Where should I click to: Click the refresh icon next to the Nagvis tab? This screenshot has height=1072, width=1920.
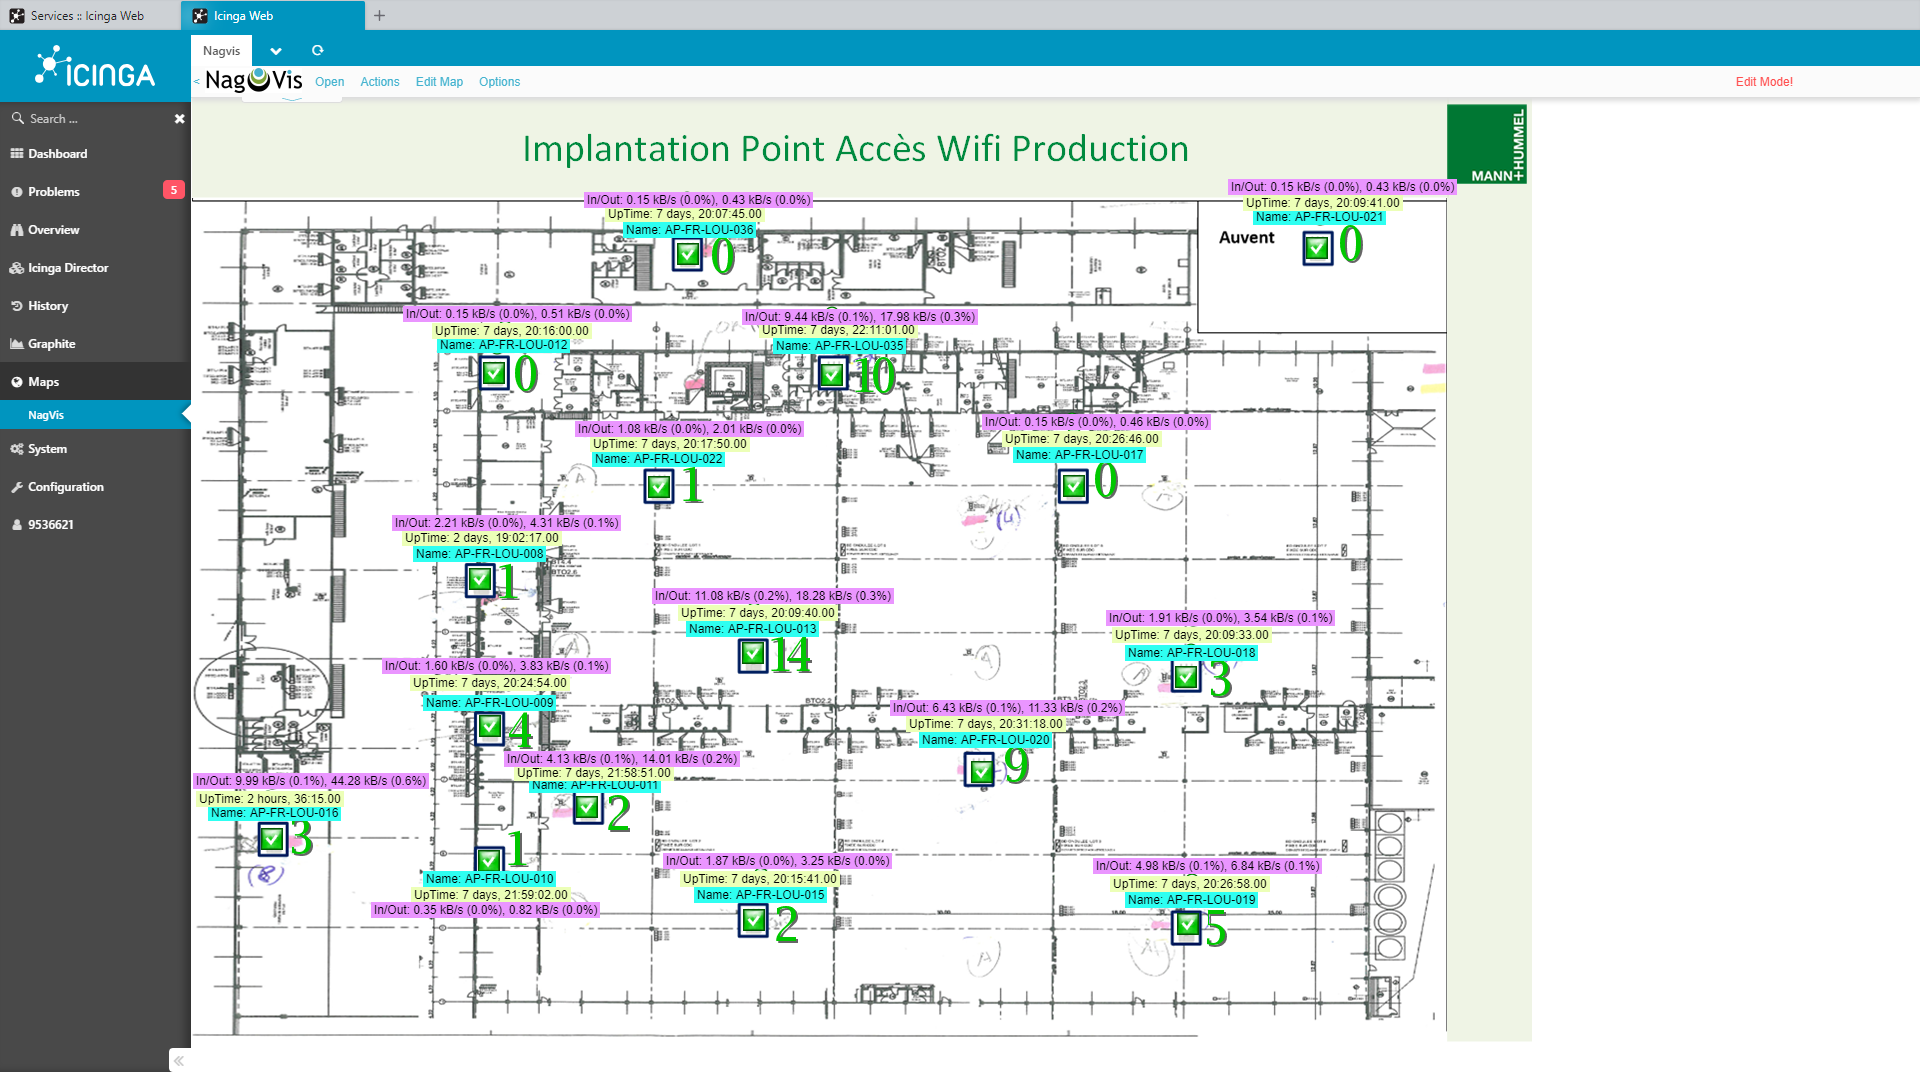click(318, 51)
